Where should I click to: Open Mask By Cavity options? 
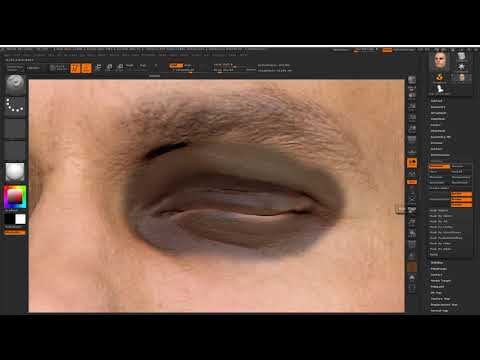[x=441, y=227]
